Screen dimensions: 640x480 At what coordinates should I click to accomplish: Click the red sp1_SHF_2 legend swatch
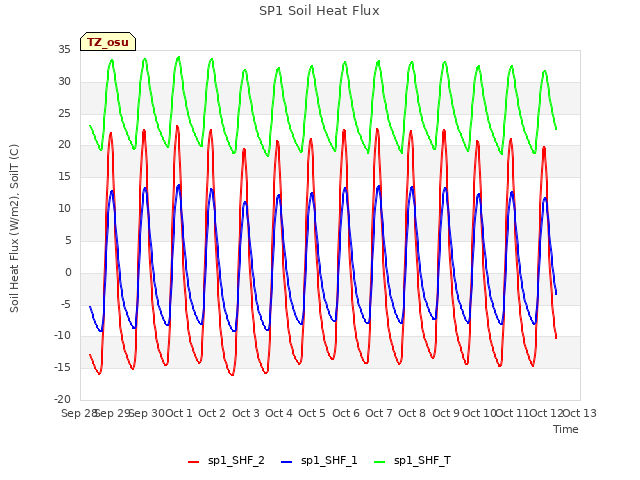tap(193, 462)
